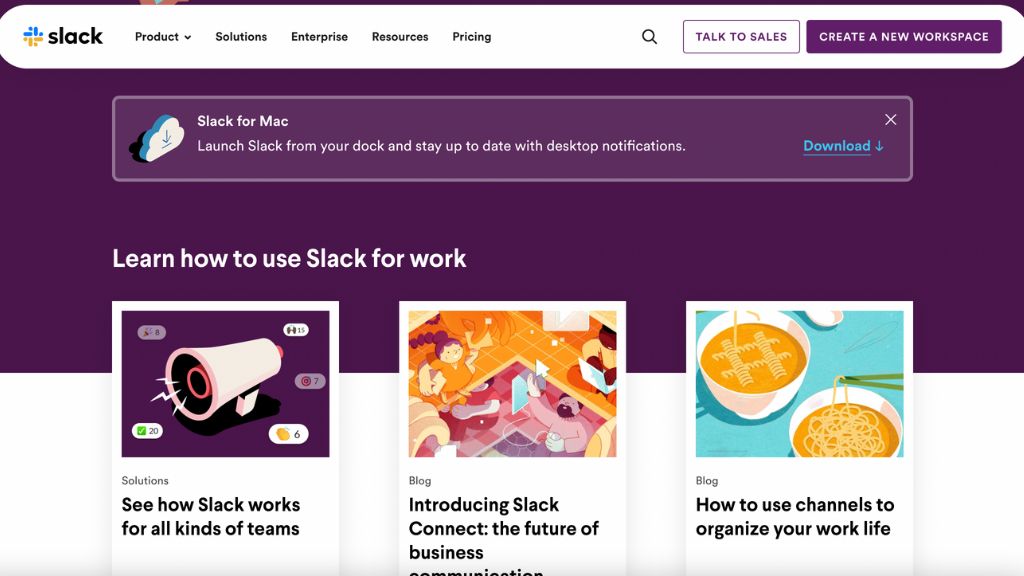The image size is (1024, 576).
Task: Open search using the magnifying glass icon
Action: tap(649, 36)
